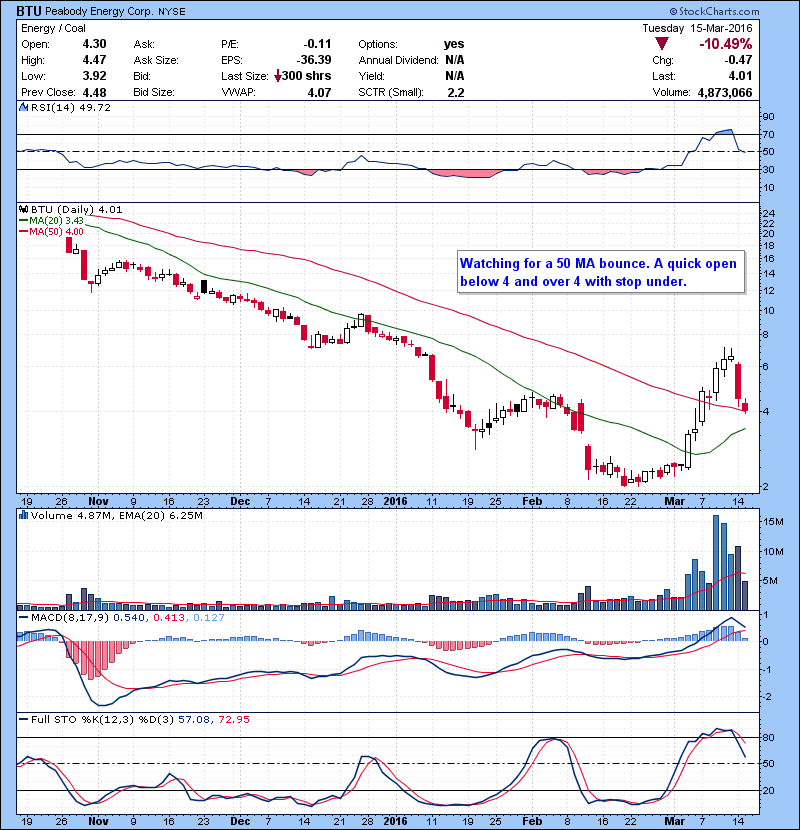Click the date Tuesday 15-Mar-2016
The image size is (800, 830).
697,28
